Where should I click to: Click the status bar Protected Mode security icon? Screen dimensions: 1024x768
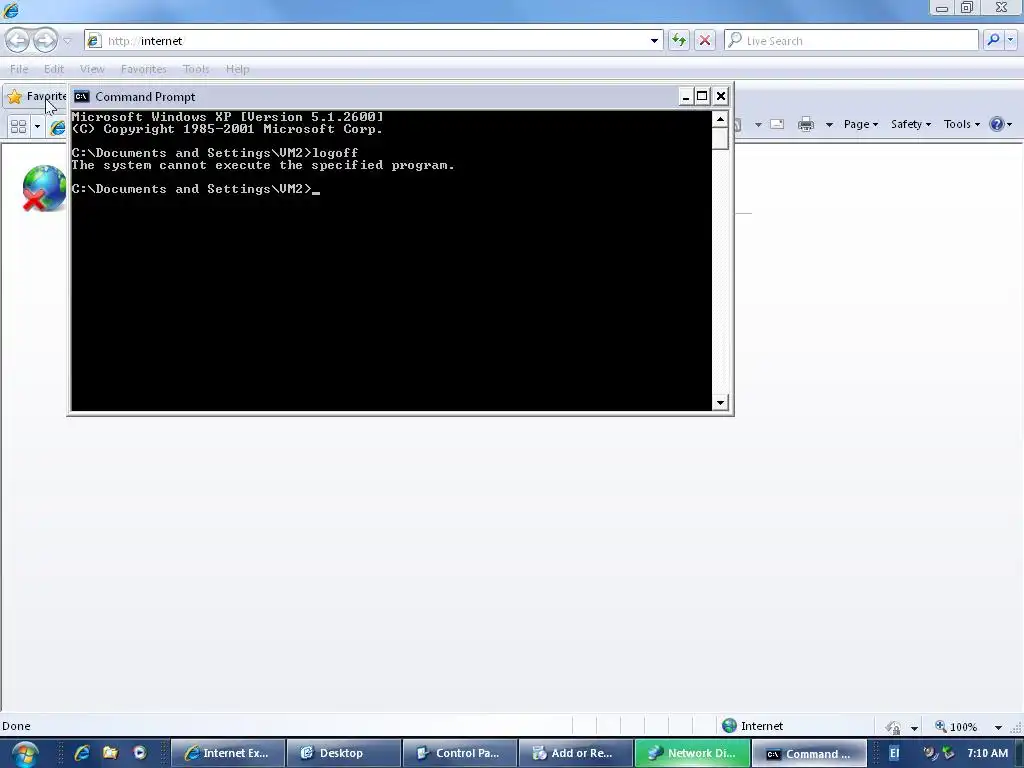[x=893, y=726]
